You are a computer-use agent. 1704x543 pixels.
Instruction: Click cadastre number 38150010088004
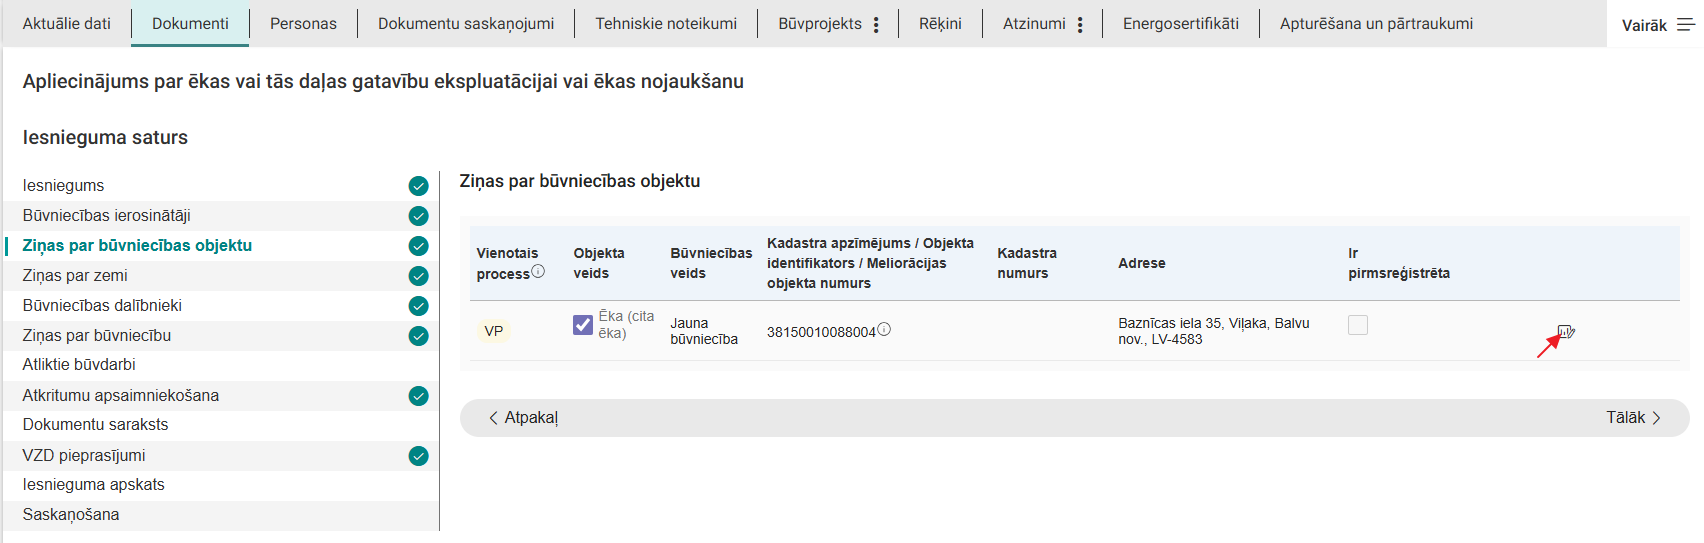tap(821, 332)
